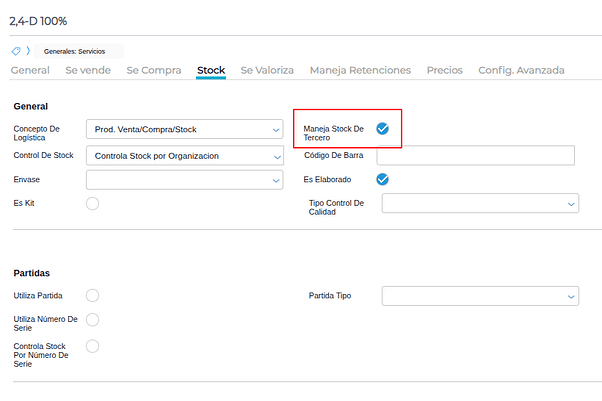Viewport: 602px width, 401px height.
Task: Open the Maneja Retenciones tab
Action: pyautogui.click(x=360, y=71)
